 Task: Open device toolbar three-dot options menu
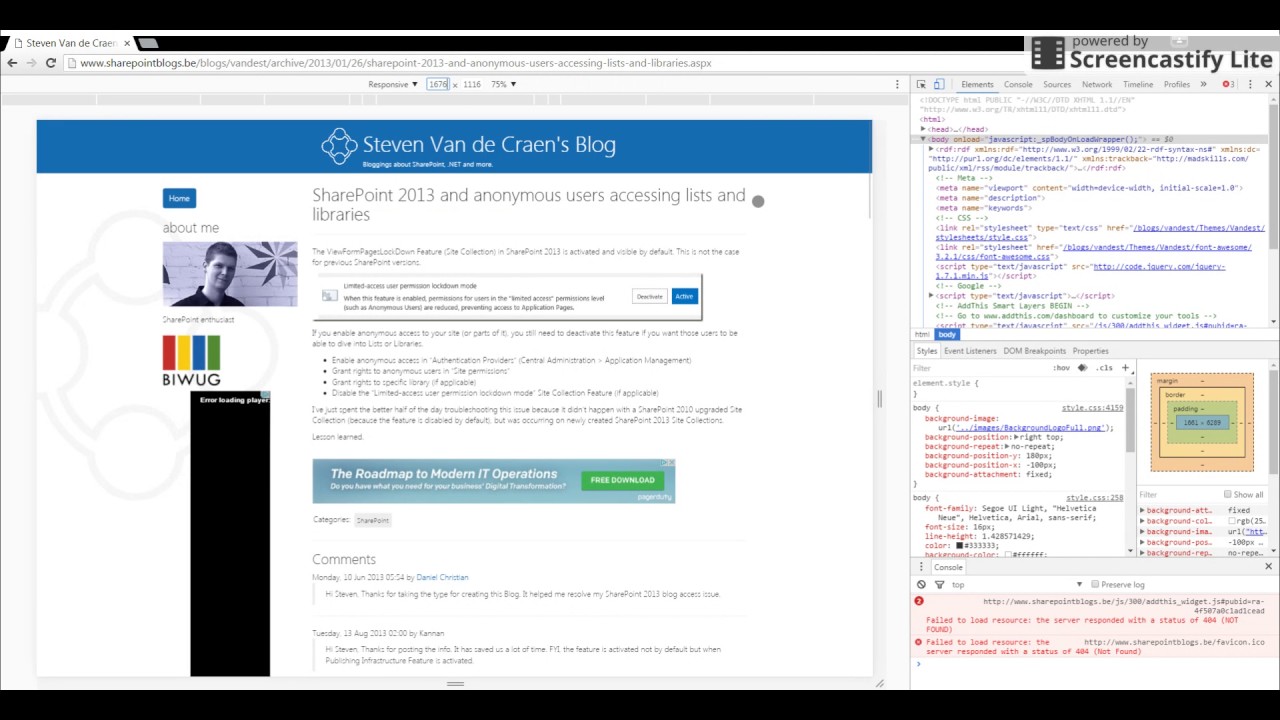(x=897, y=85)
